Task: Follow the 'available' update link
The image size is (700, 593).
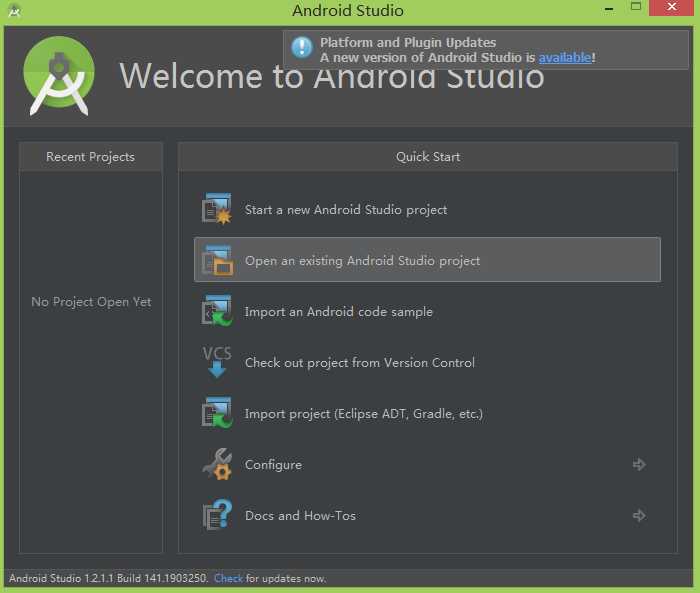Action: click(x=565, y=57)
